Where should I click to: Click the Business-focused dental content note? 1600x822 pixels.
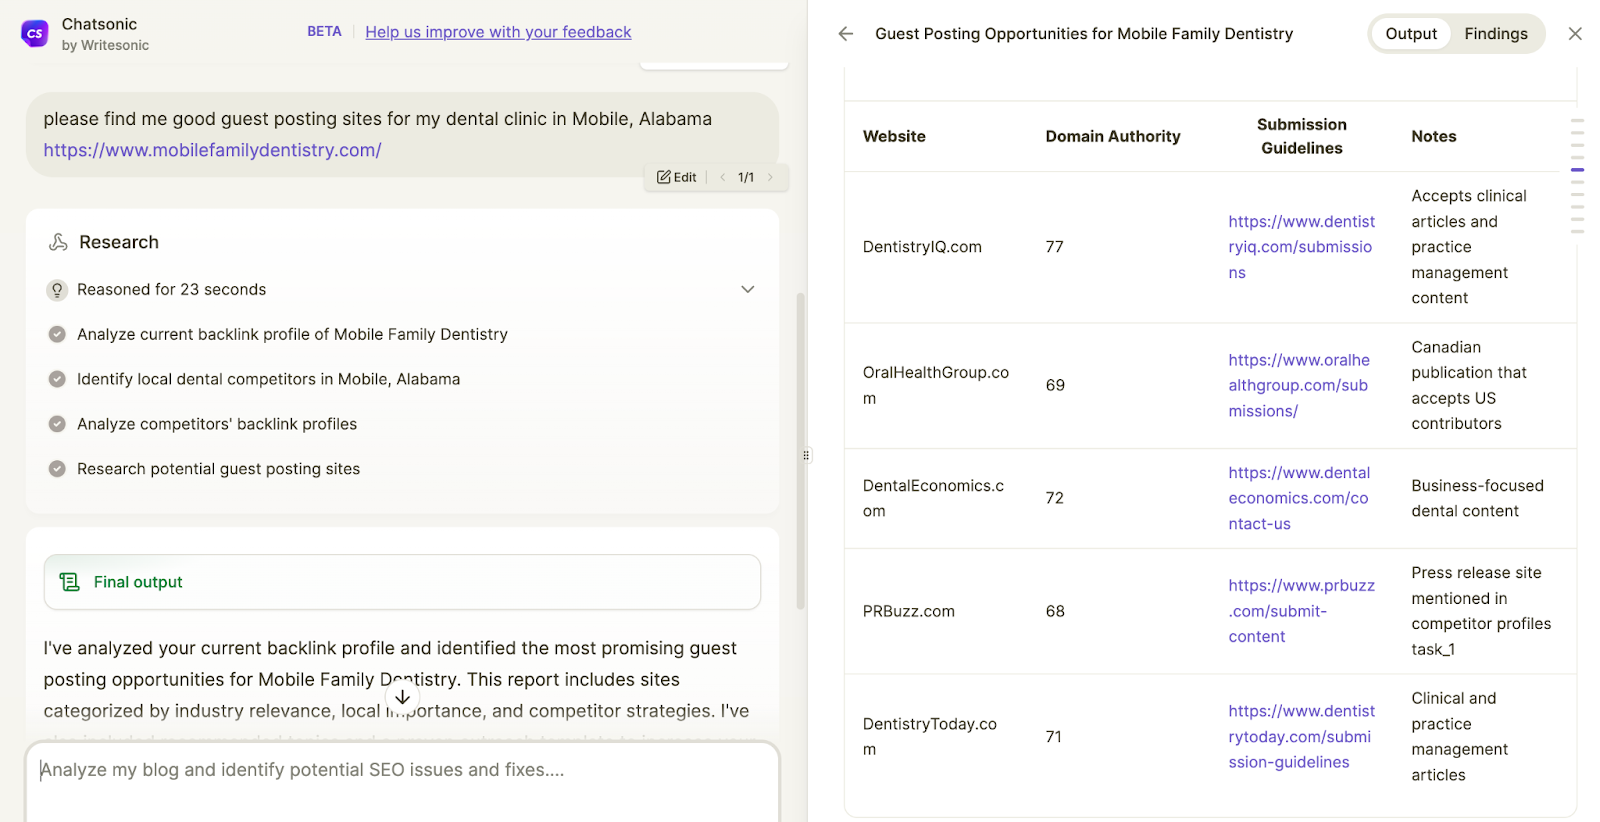pyautogui.click(x=1477, y=498)
